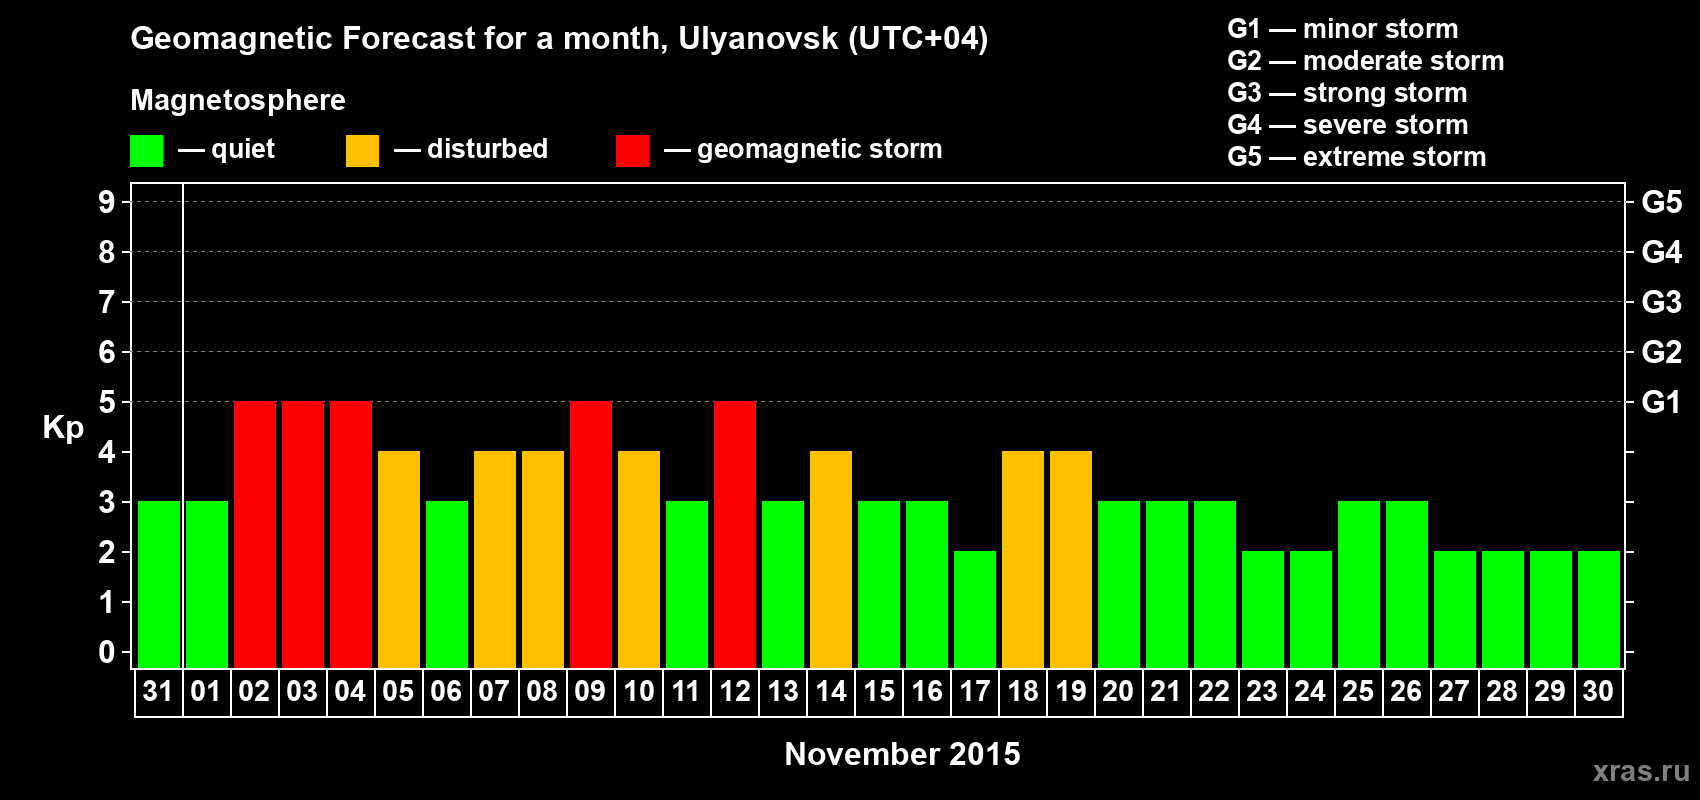The height and width of the screenshot is (800, 1700).
Task: Select the orange bar for day 08
Action: point(543,559)
